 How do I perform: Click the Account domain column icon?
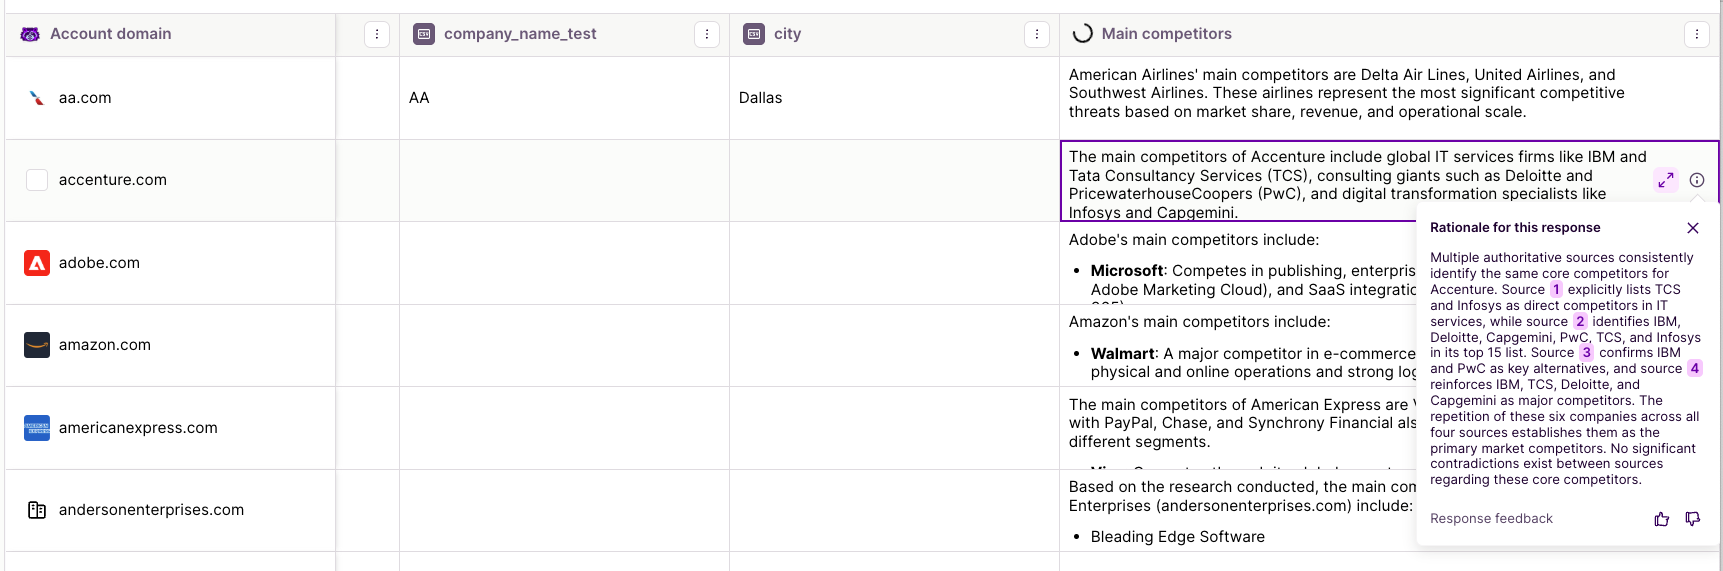30,34
